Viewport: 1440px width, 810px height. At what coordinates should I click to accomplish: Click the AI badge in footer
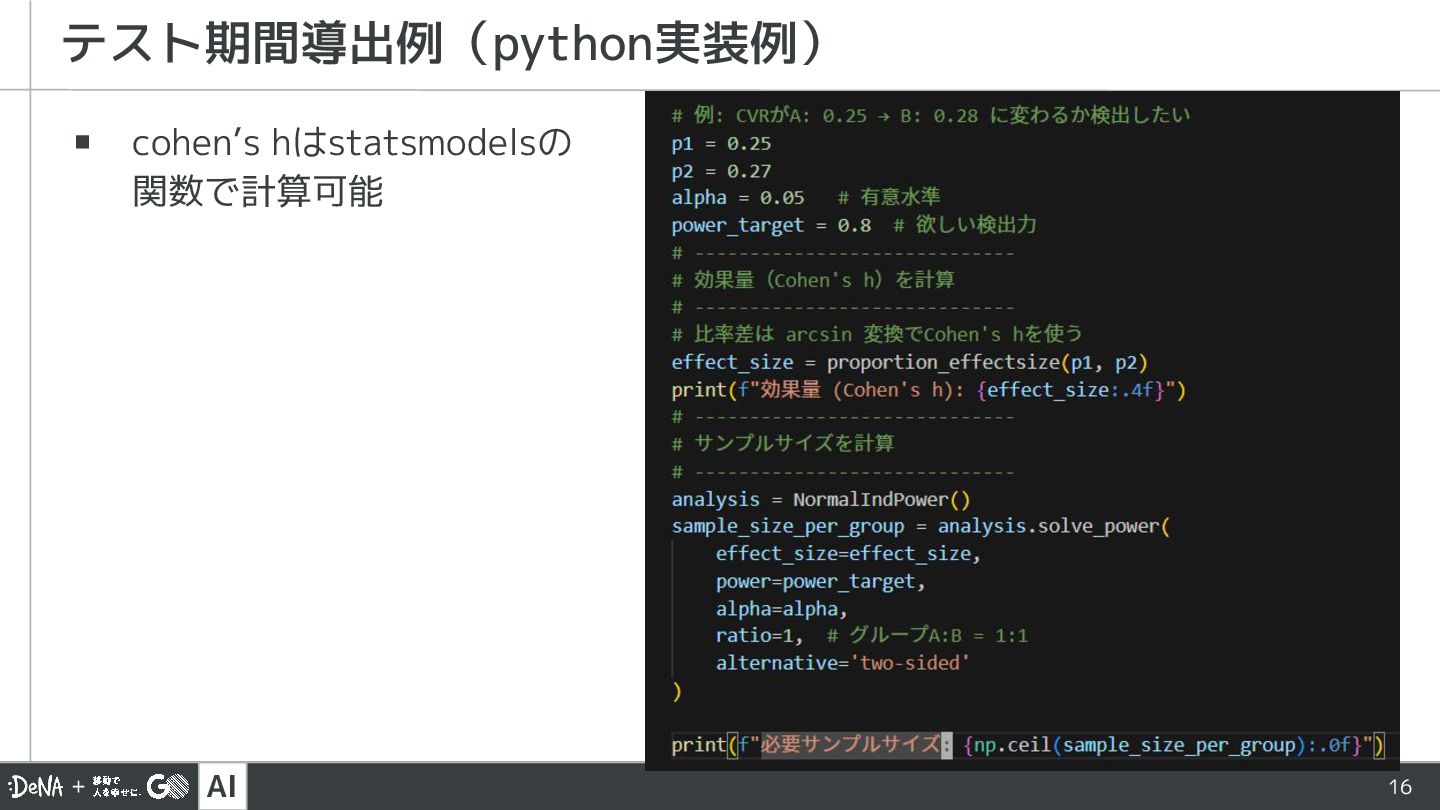222,787
